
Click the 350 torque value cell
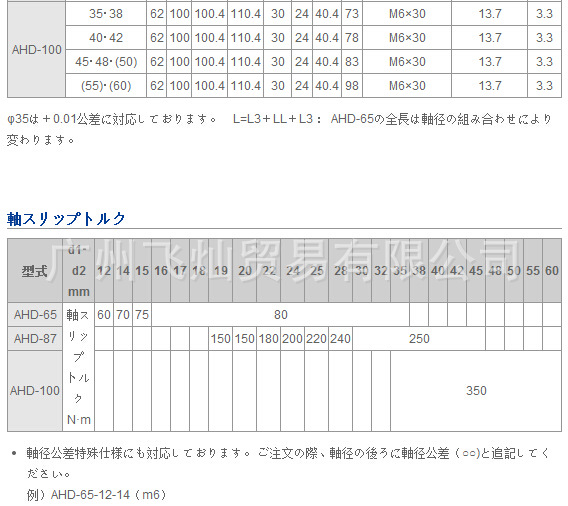[x=476, y=391]
